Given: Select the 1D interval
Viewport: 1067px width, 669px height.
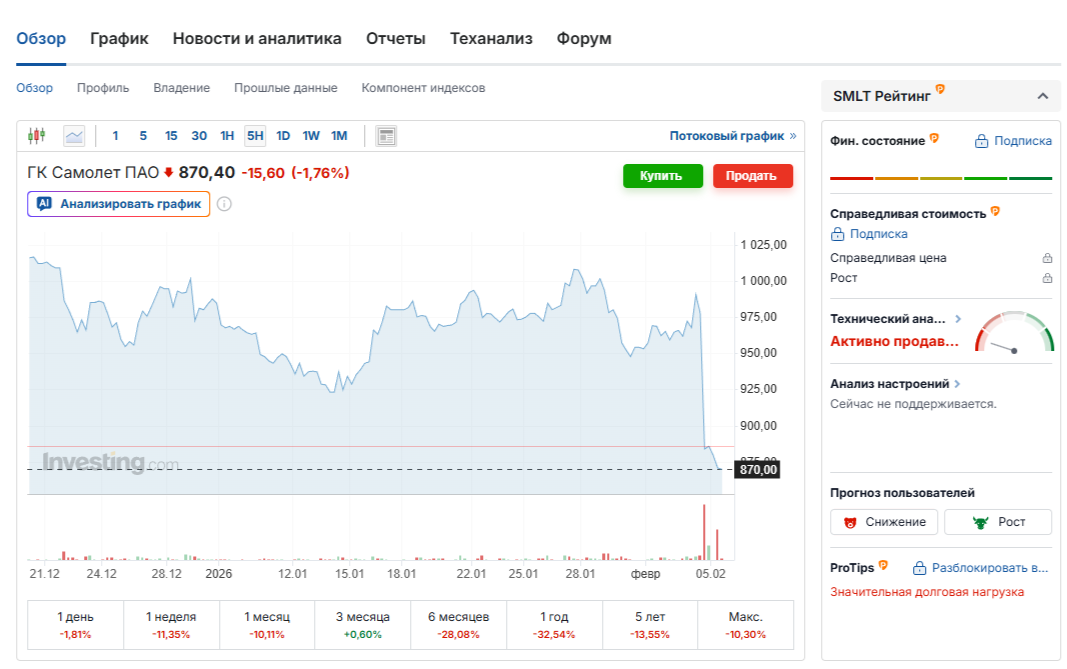Looking at the screenshot, I should click(x=283, y=135).
